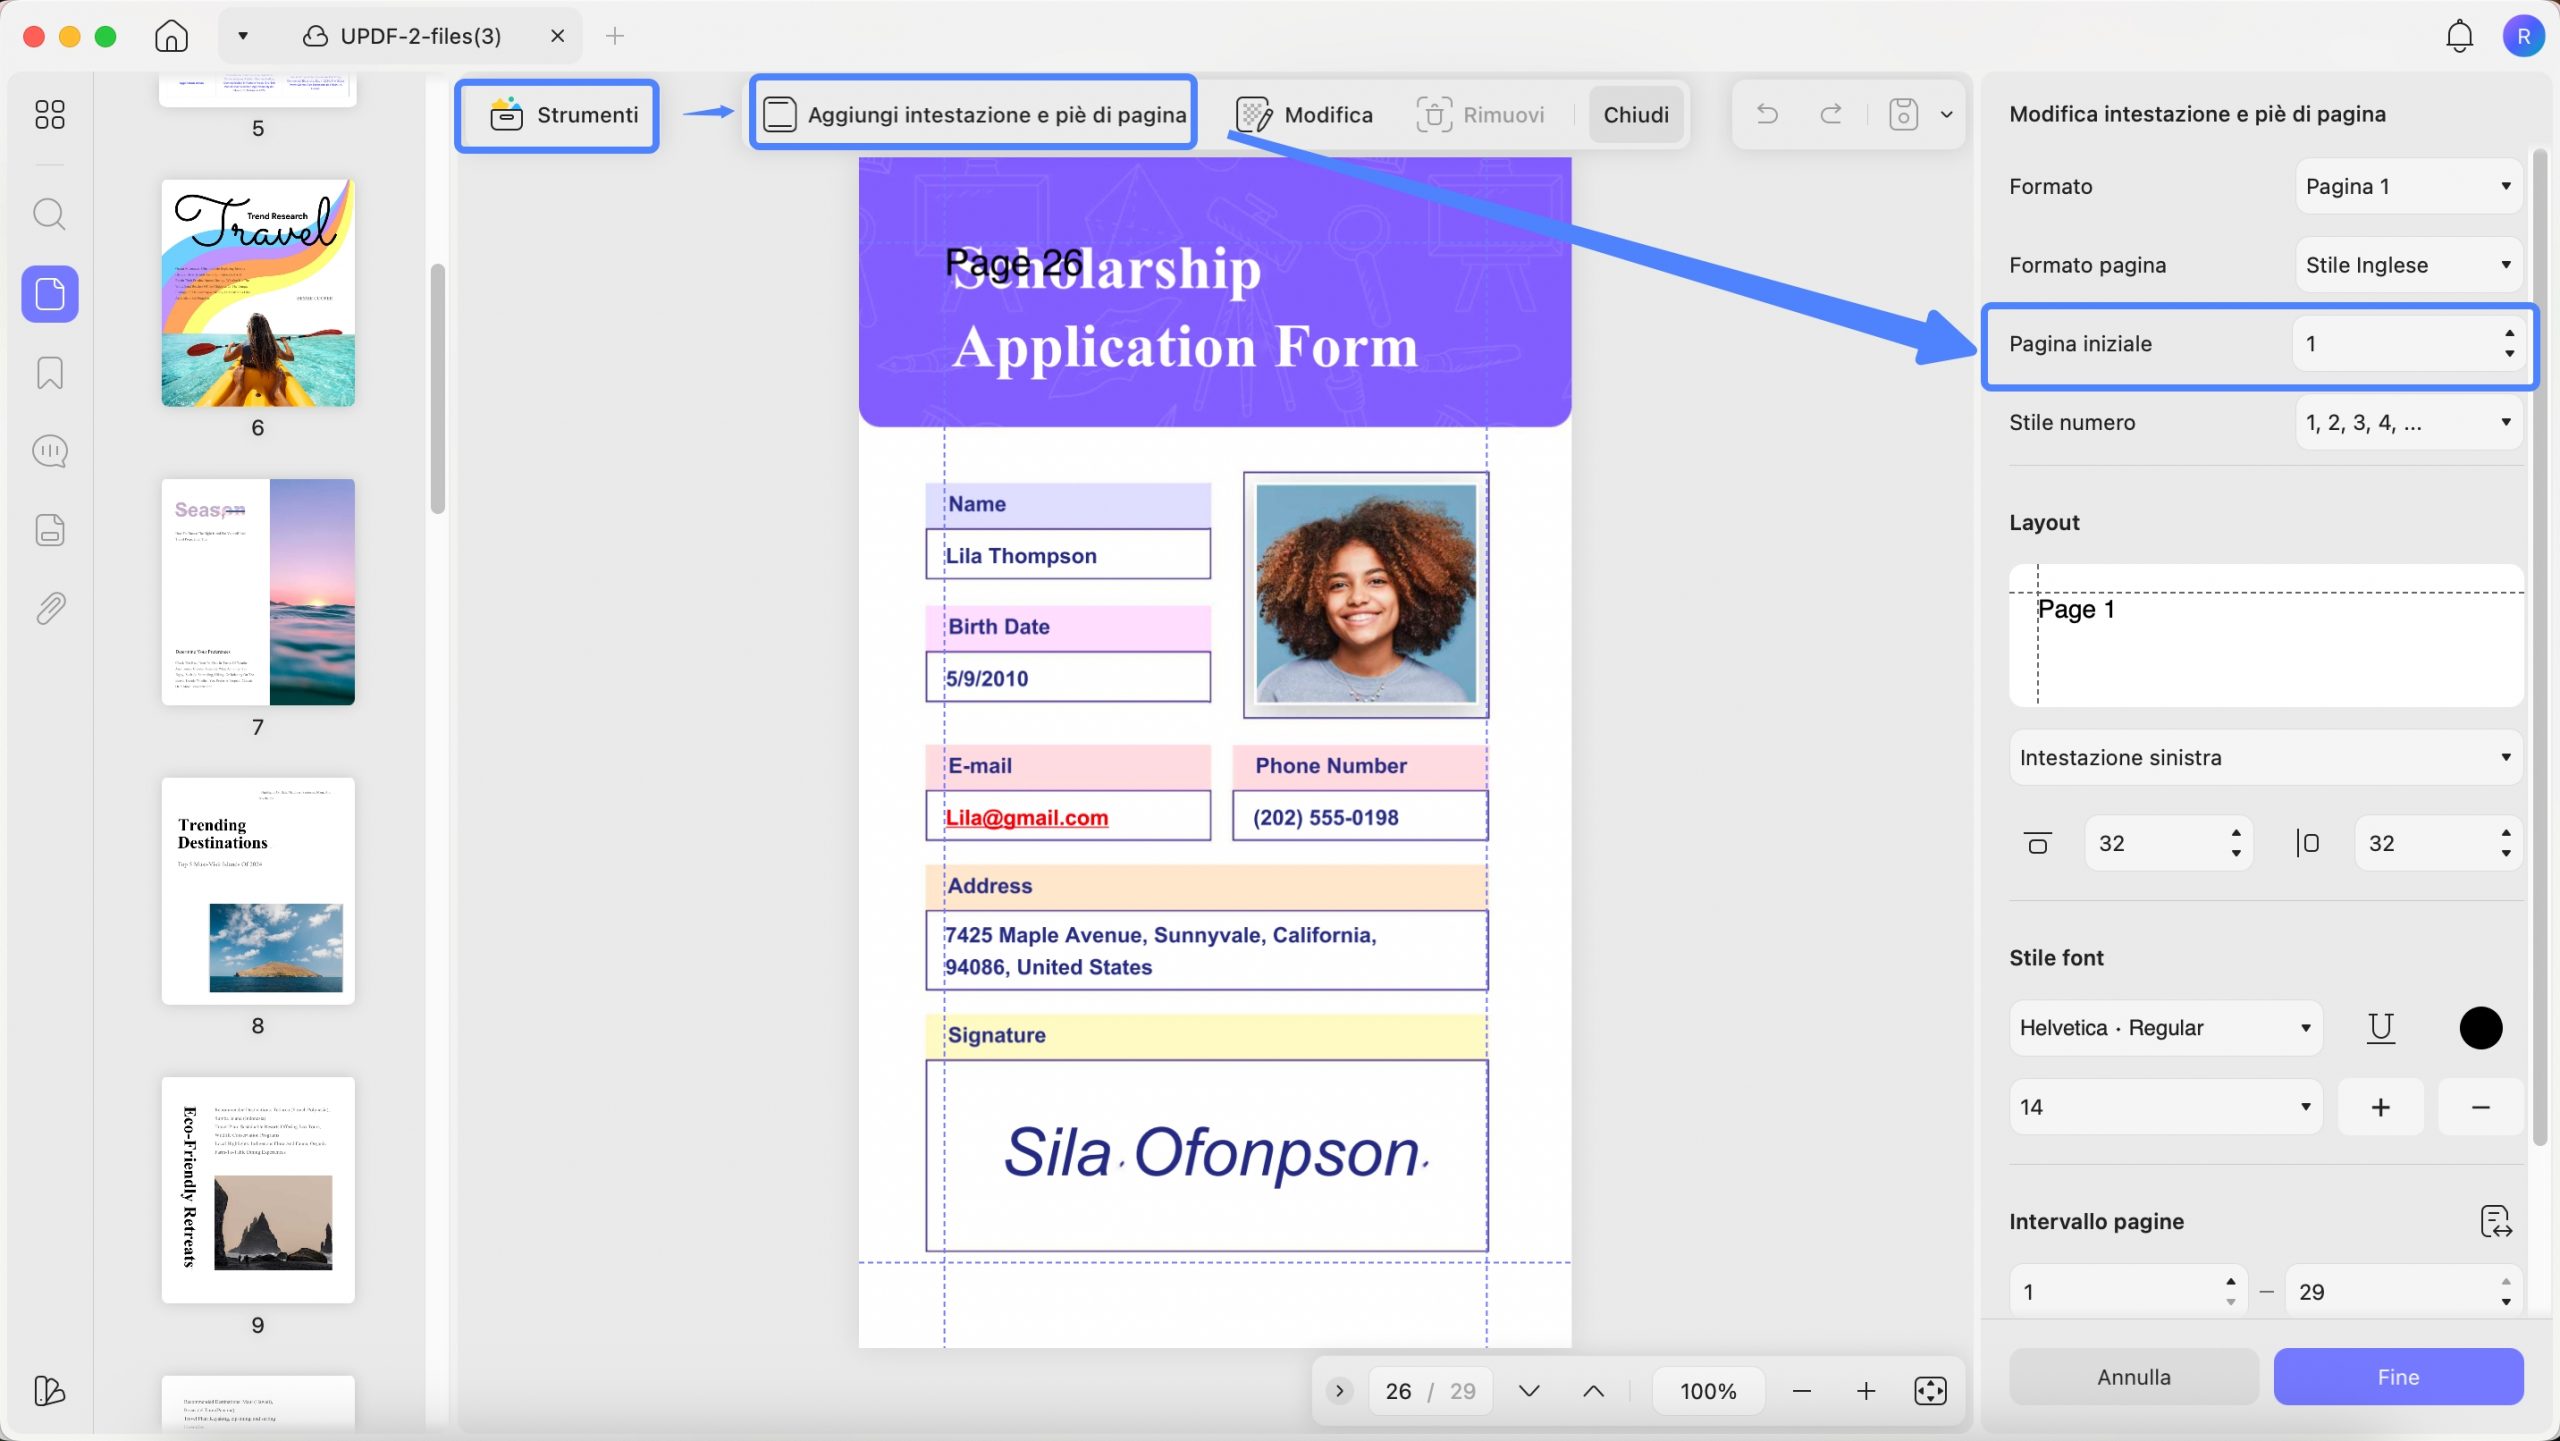2560x1441 pixels.
Task: Open the tab list dropdown arrow
Action: point(242,36)
